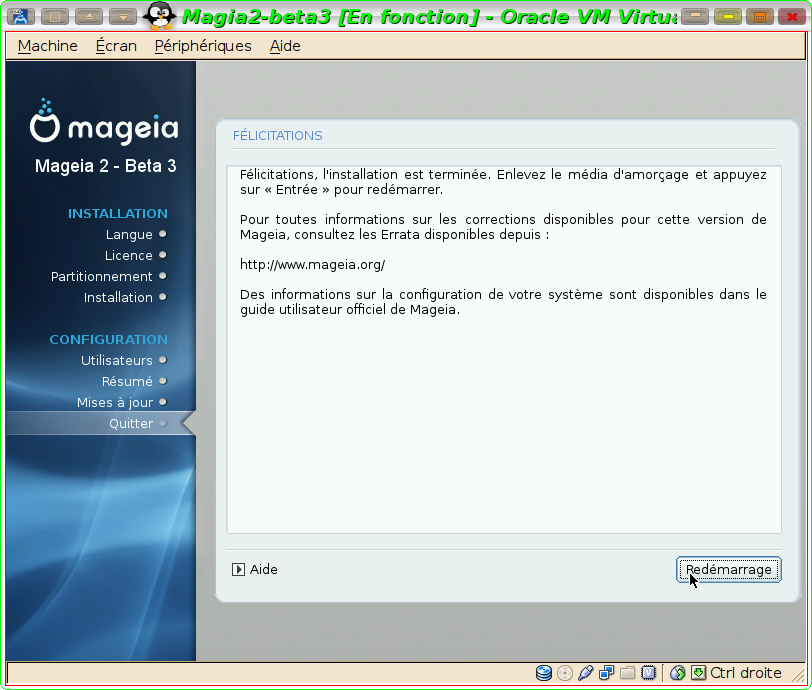Open the Machine menu
812x690 pixels.
(48, 46)
